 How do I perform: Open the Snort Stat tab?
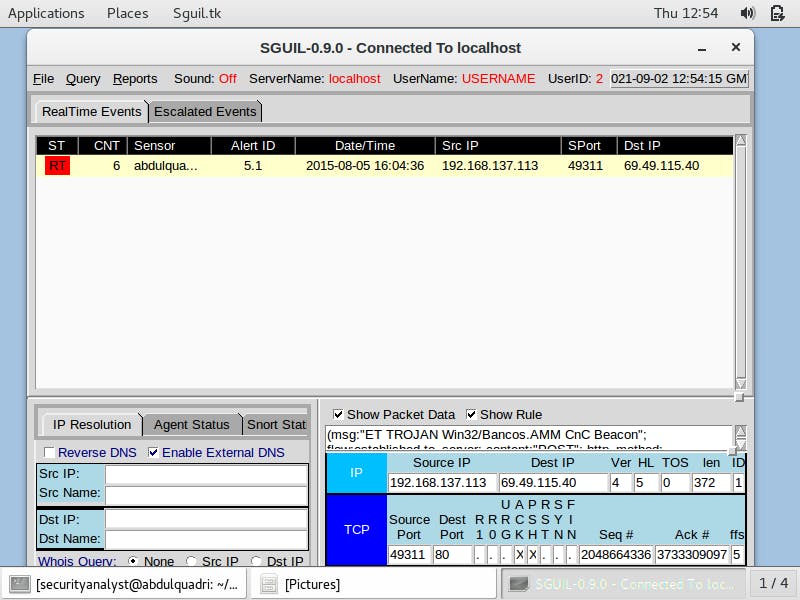point(276,424)
